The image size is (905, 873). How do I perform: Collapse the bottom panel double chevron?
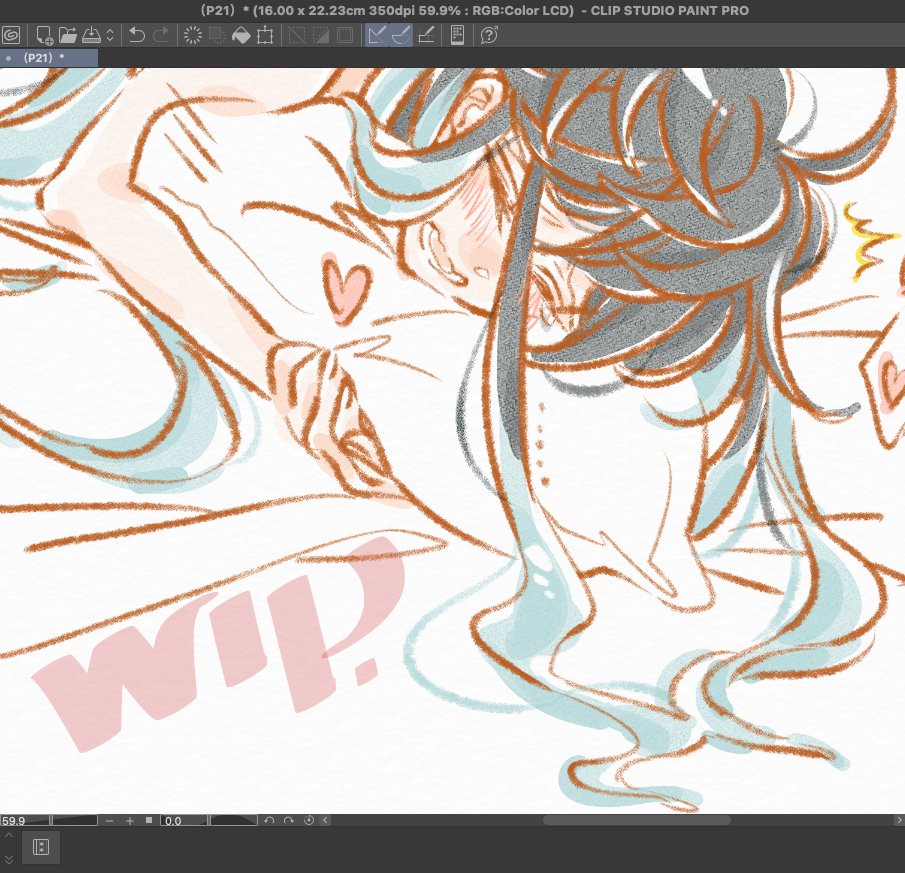(9, 859)
